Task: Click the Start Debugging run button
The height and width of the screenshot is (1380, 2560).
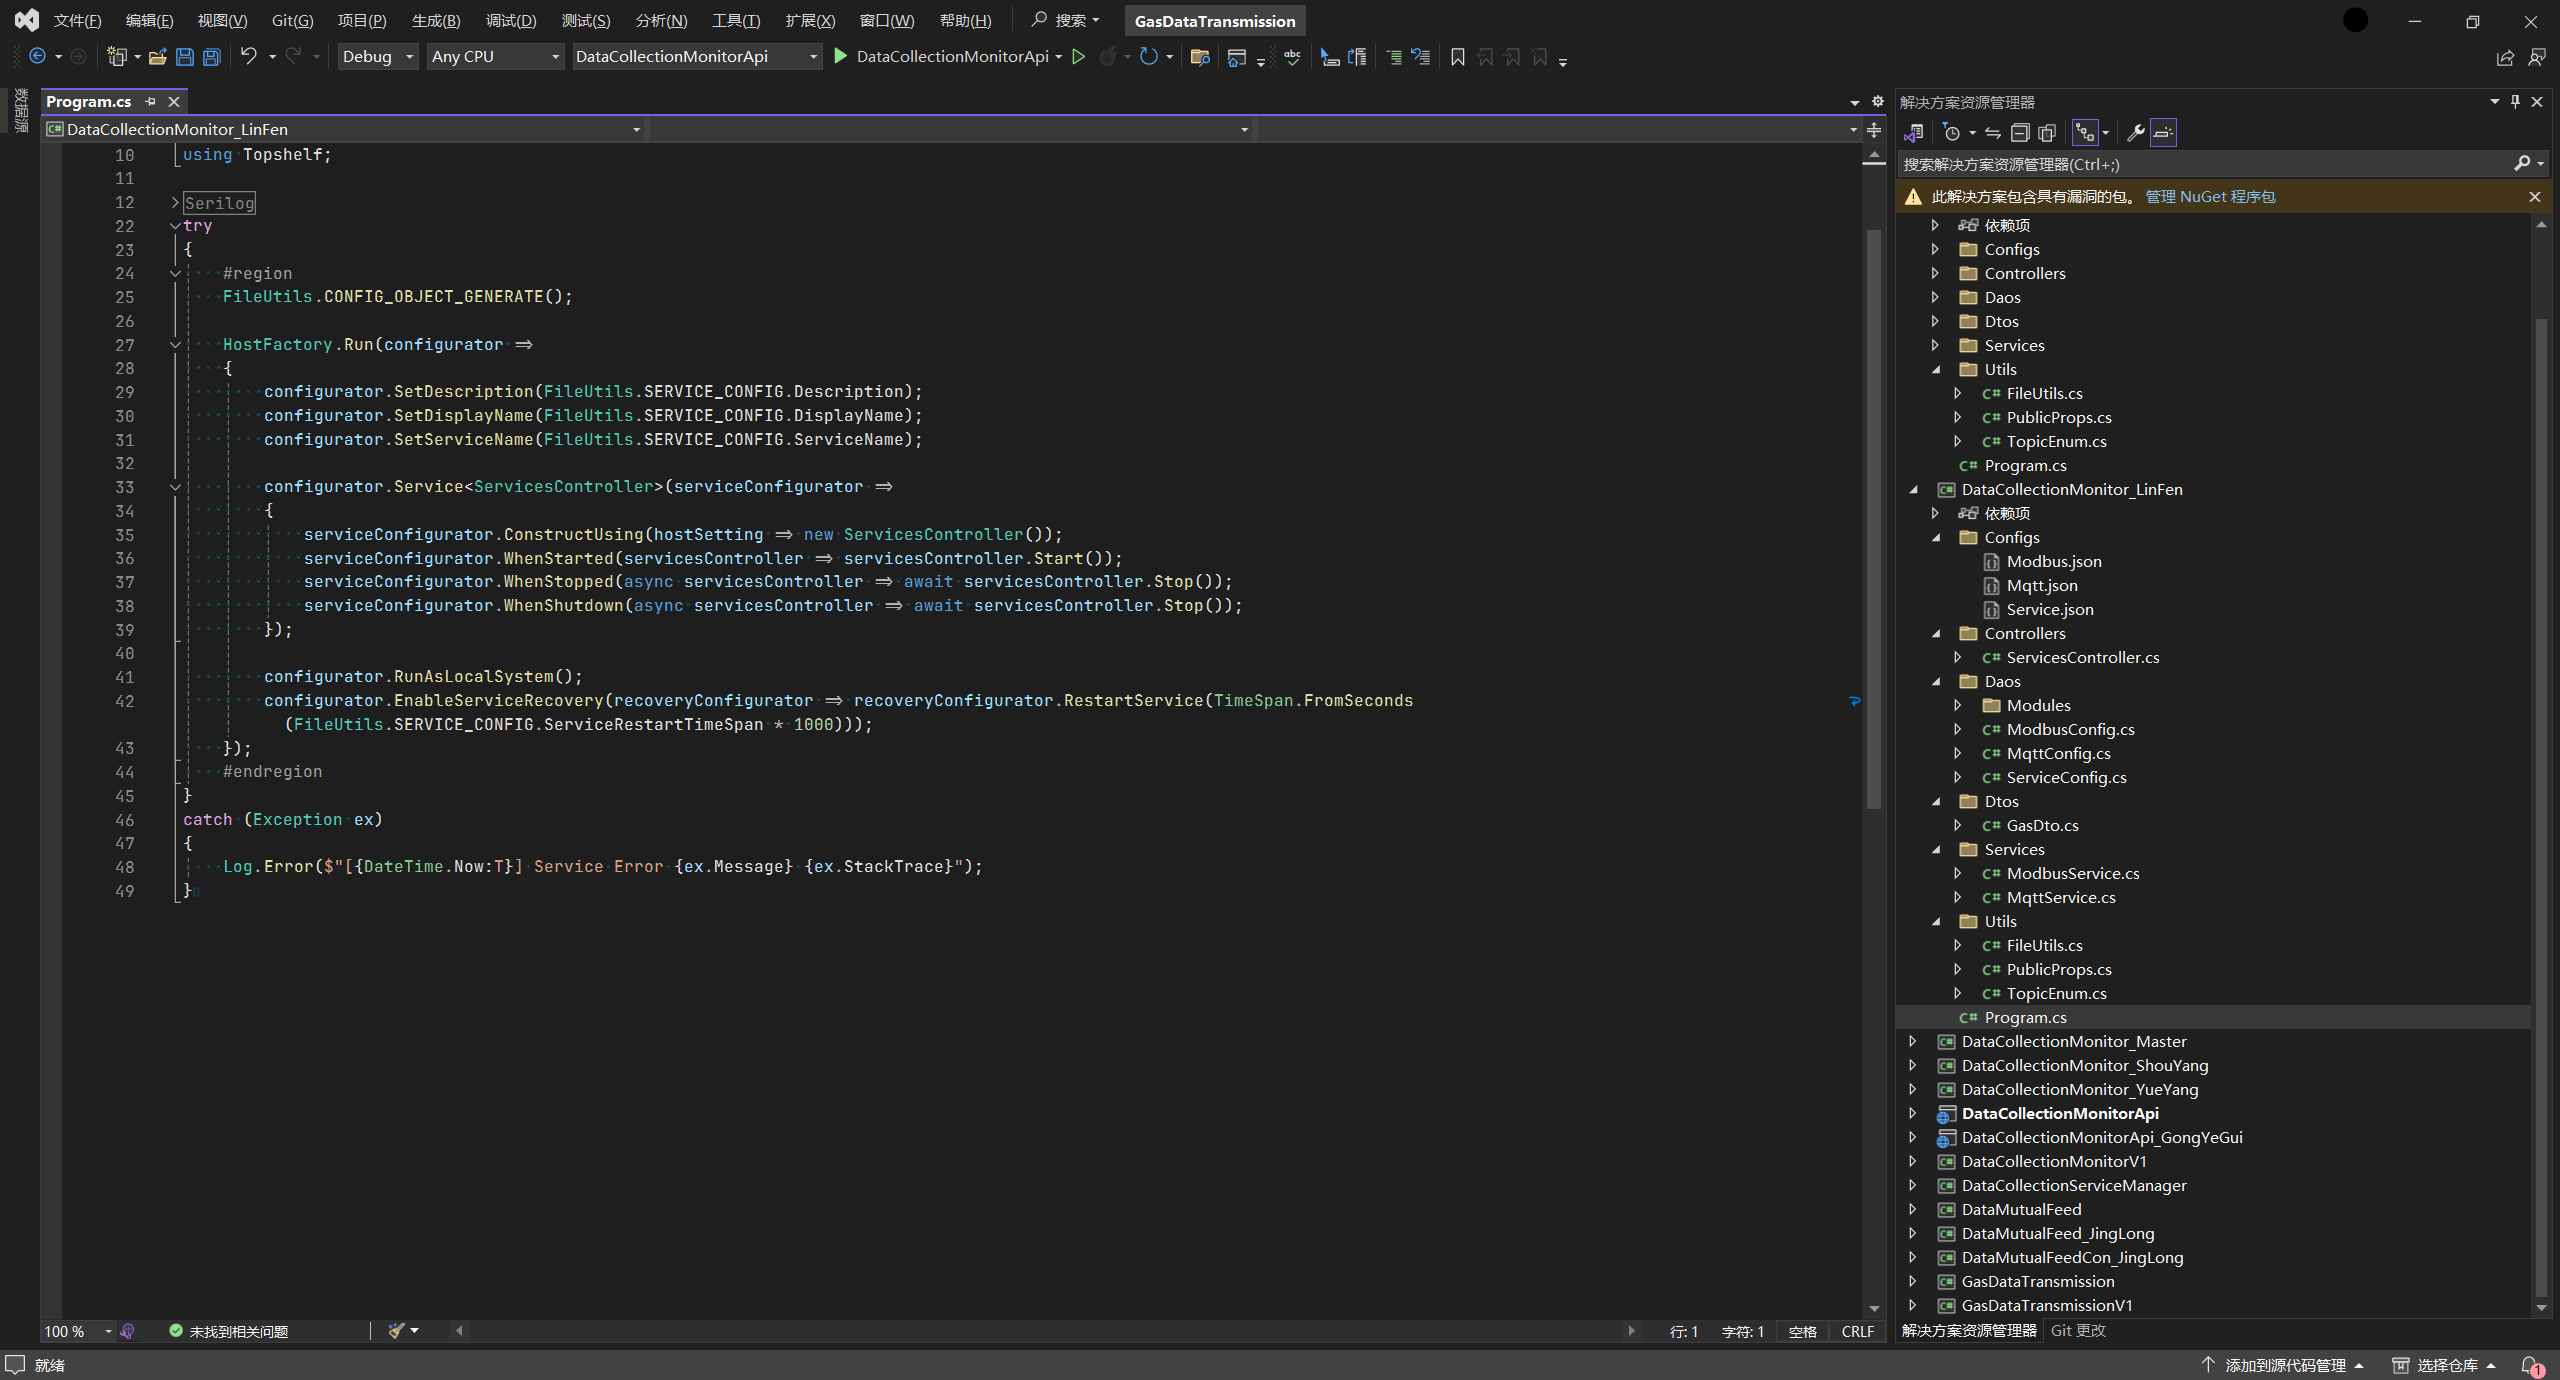Action: (841, 56)
